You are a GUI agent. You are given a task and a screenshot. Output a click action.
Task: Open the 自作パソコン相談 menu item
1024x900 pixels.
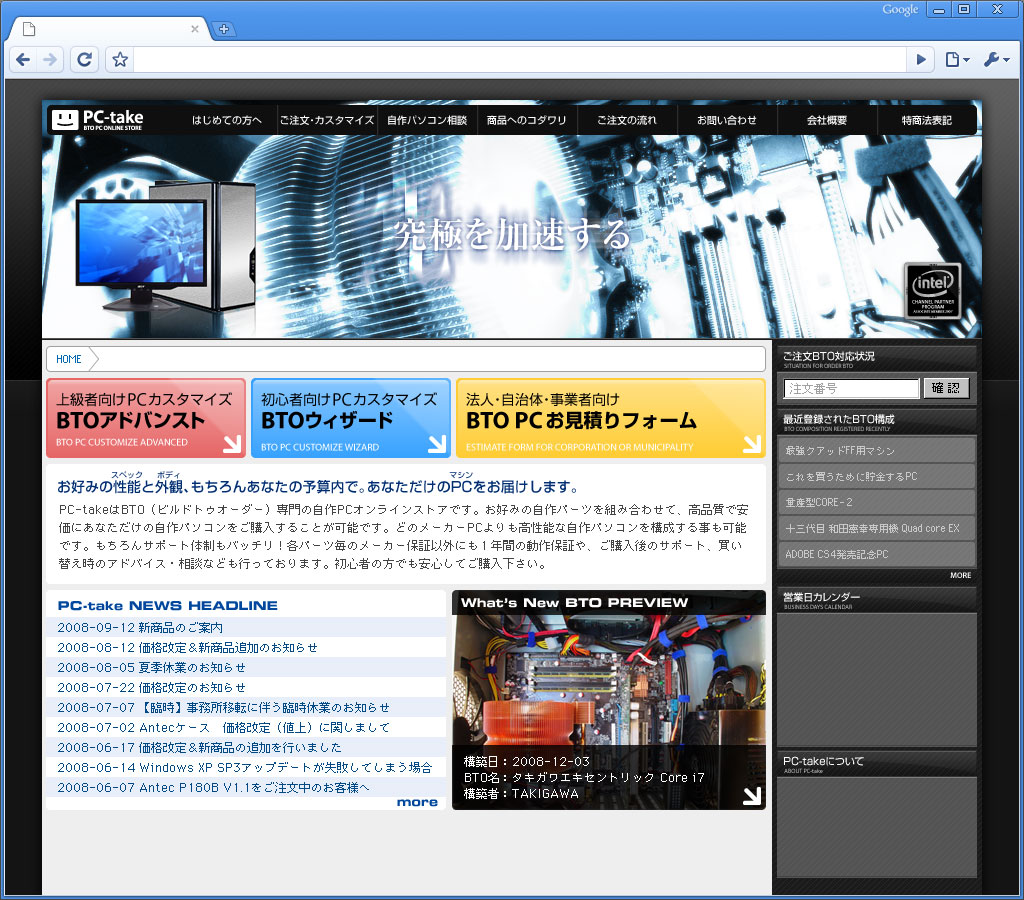point(426,120)
